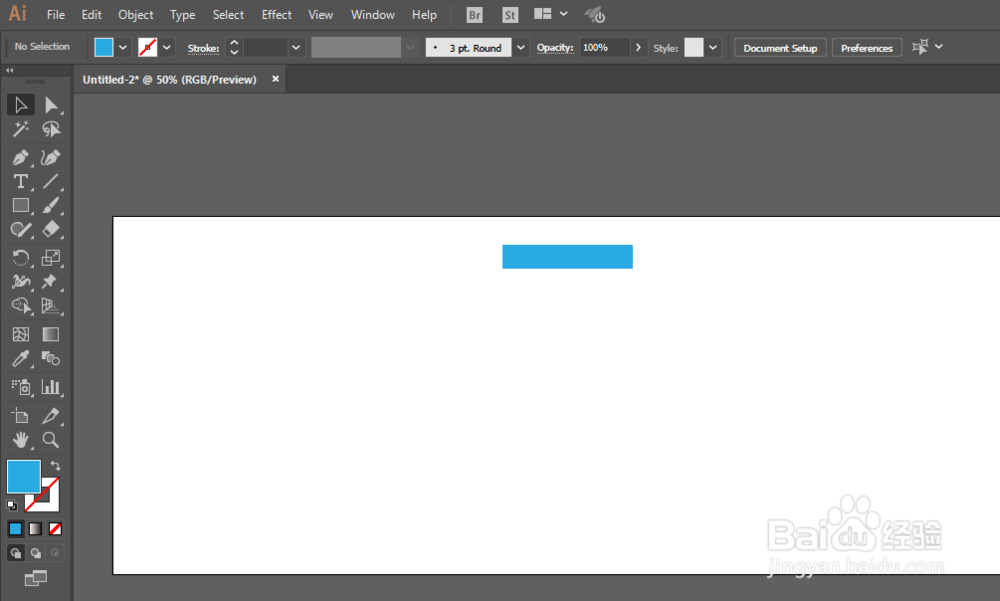This screenshot has width=1000, height=601.
Task: Select the Line Segment tool
Action: (51, 181)
